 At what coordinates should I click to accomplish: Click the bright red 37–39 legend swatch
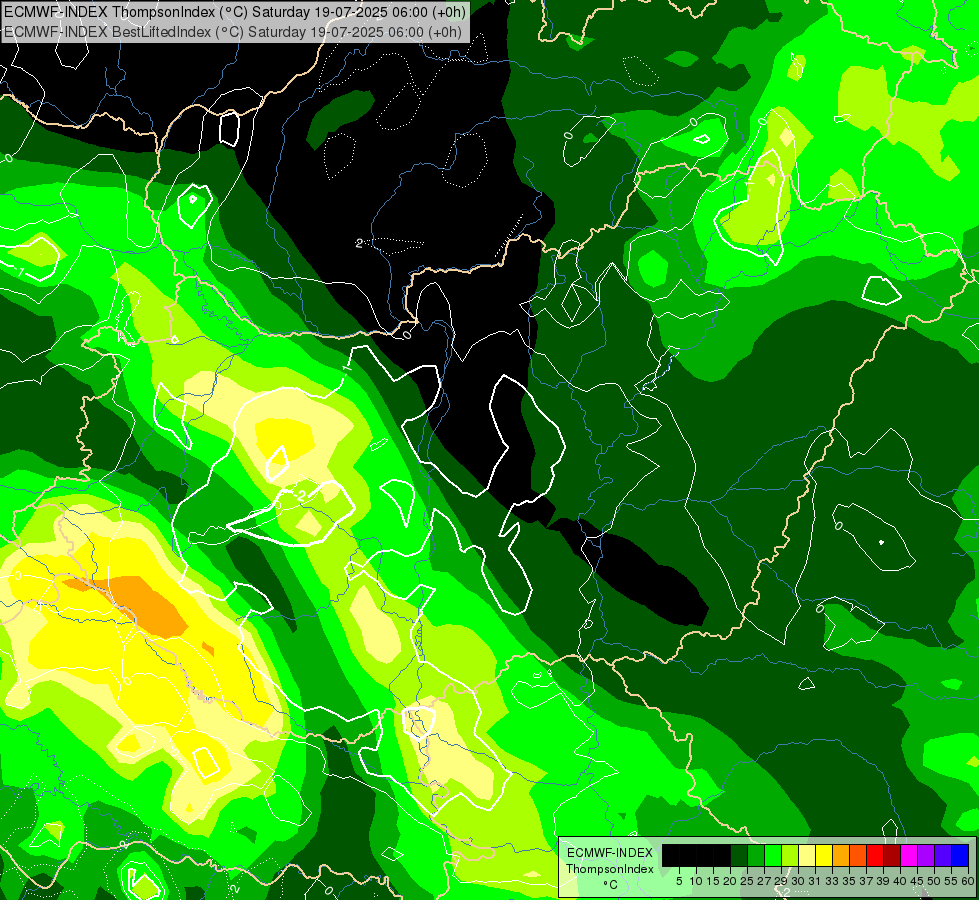875,855
